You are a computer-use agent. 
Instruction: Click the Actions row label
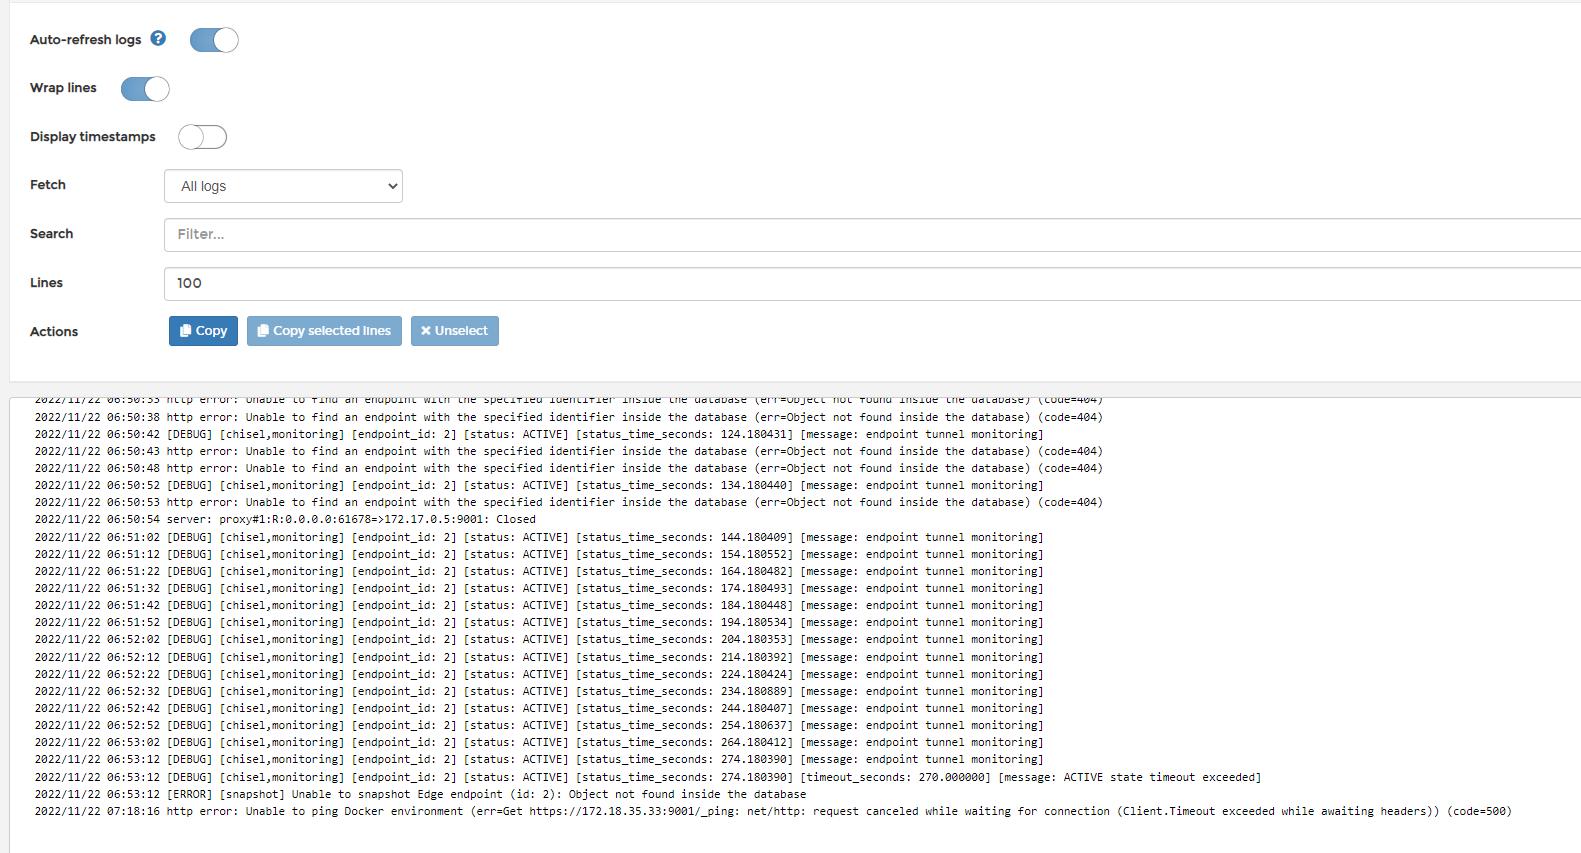54,331
